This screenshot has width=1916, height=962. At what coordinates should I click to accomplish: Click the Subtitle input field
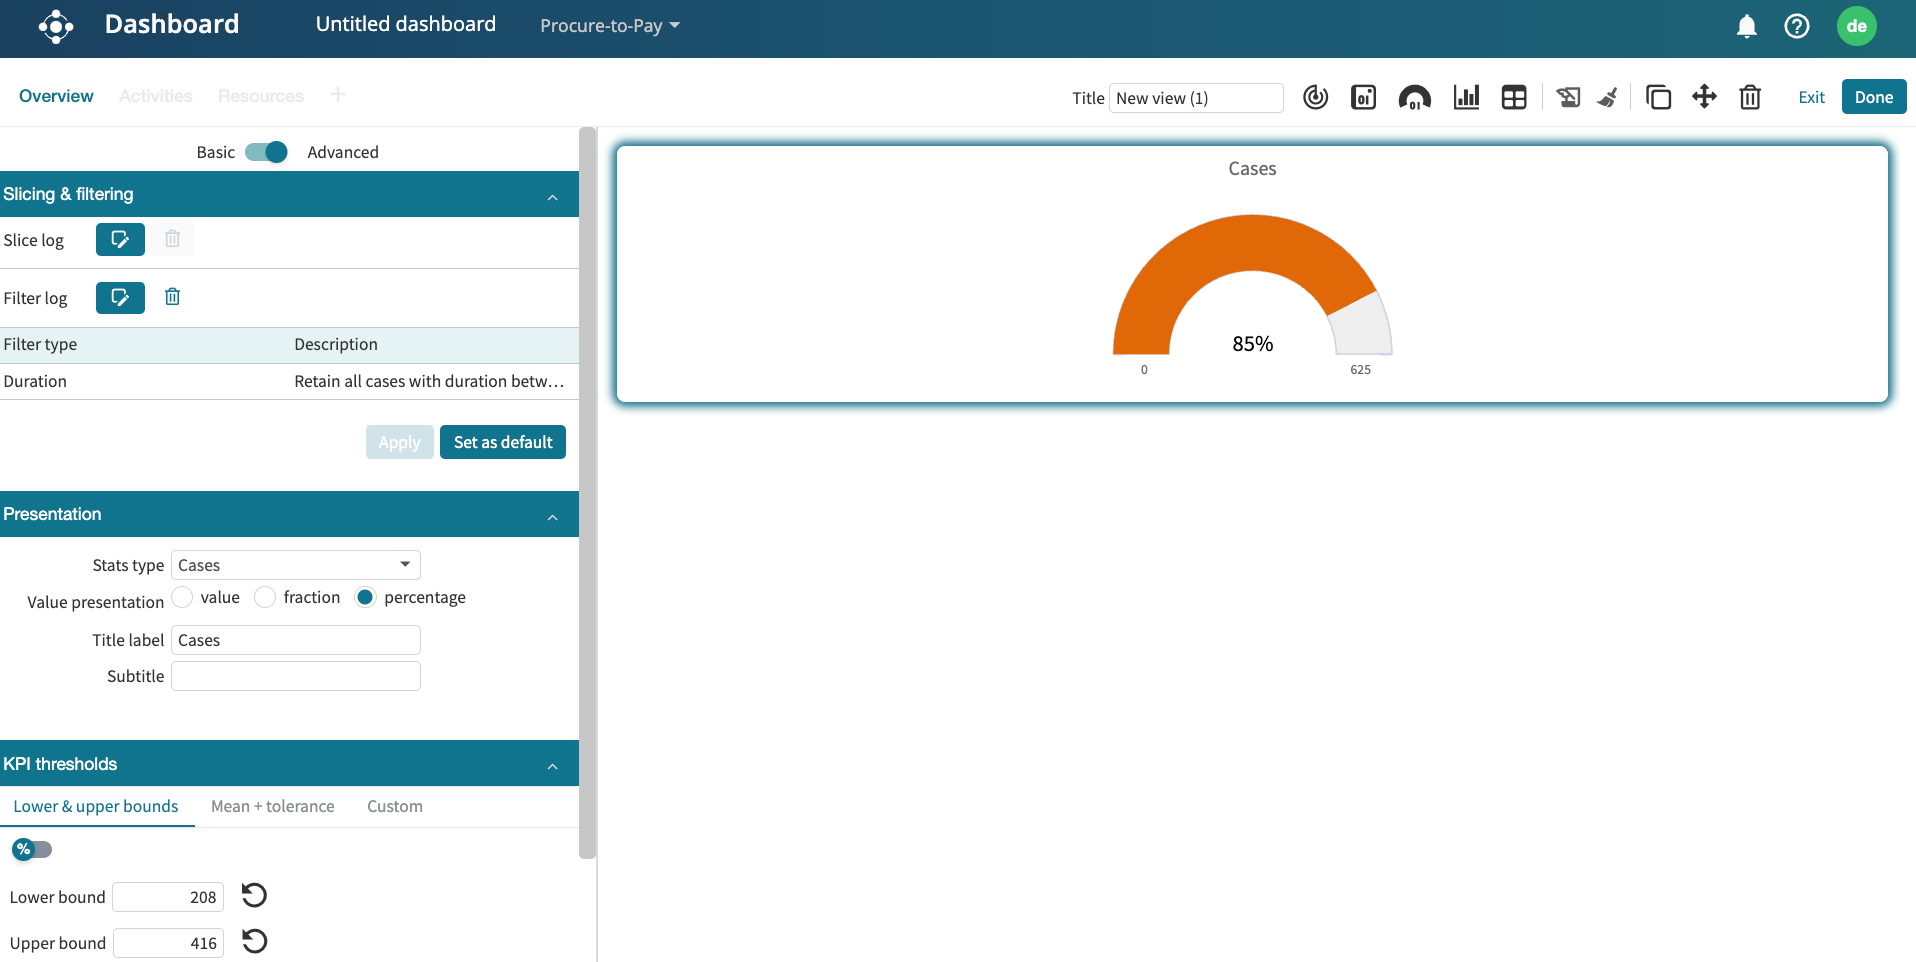[x=296, y=676]
